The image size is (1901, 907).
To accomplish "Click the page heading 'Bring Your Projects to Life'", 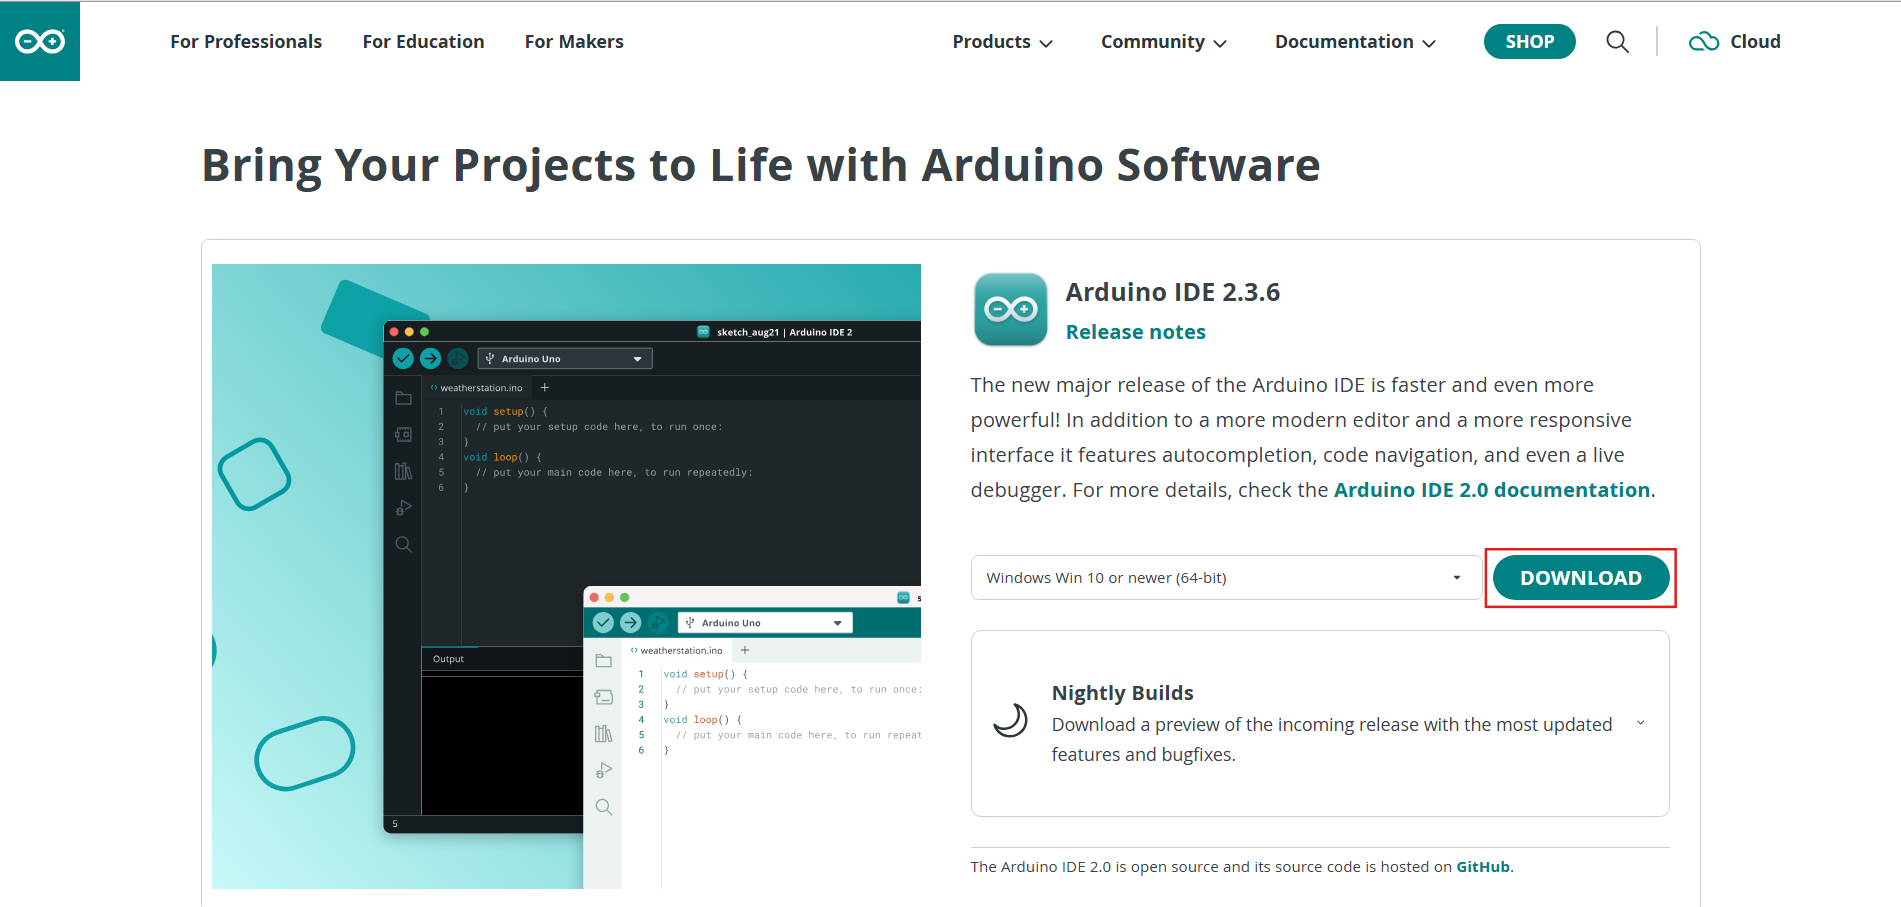I will (x=761, y=165).
